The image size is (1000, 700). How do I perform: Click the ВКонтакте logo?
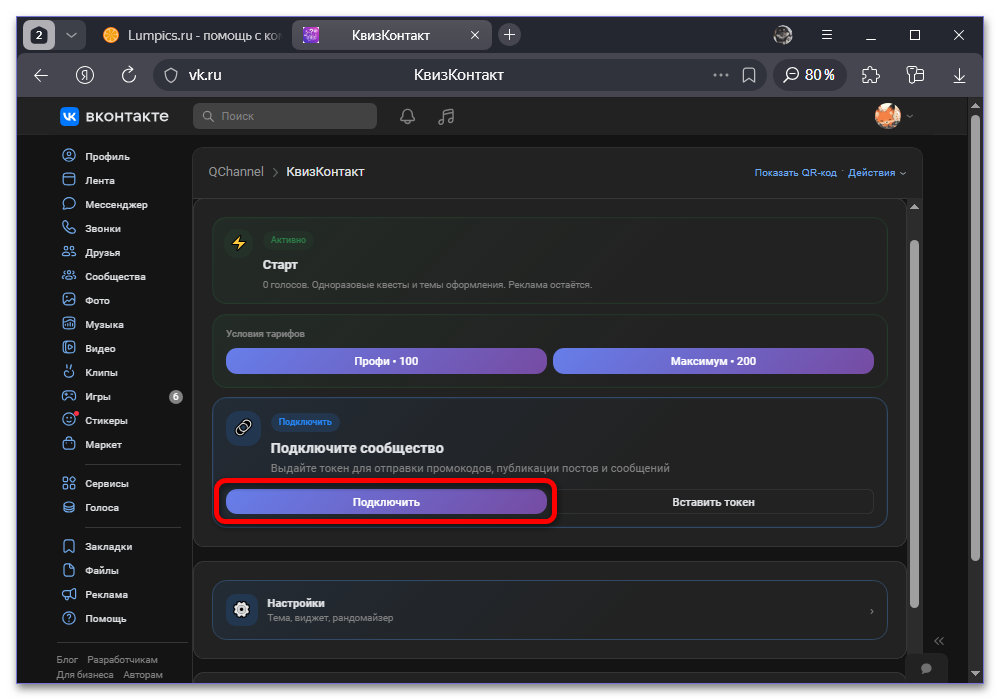click(x=114, y=116)
